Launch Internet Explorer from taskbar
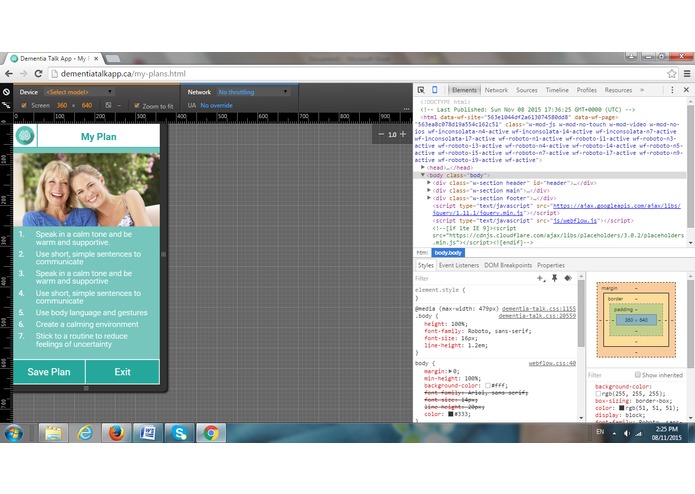Image resolution: width=695 pixels, height=494 pixels. pyautogui.click(x=85, y=433)
